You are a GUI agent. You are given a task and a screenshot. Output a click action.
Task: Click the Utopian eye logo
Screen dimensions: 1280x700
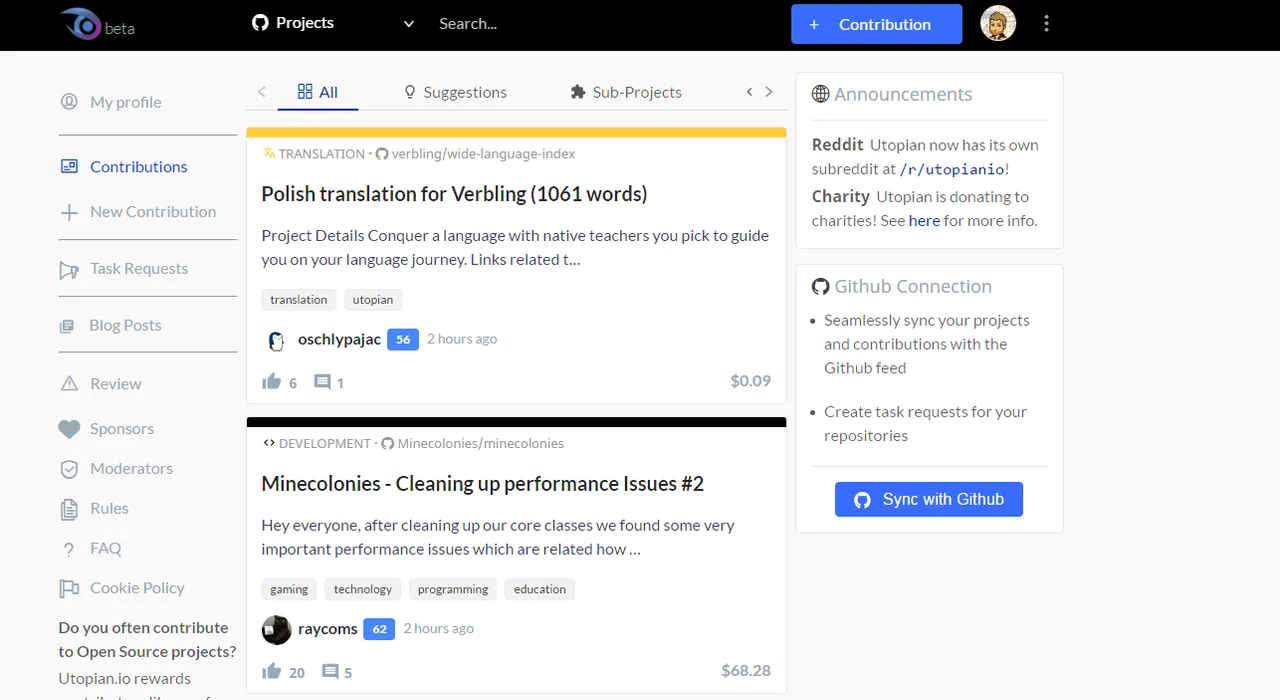pyautogui.click(x=80, y=23)
